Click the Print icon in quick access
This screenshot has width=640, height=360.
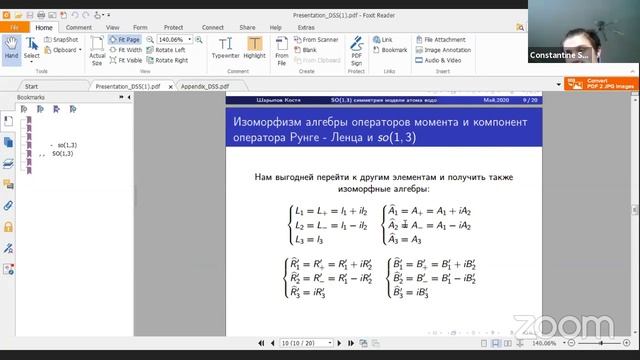(x=41, y=15)
